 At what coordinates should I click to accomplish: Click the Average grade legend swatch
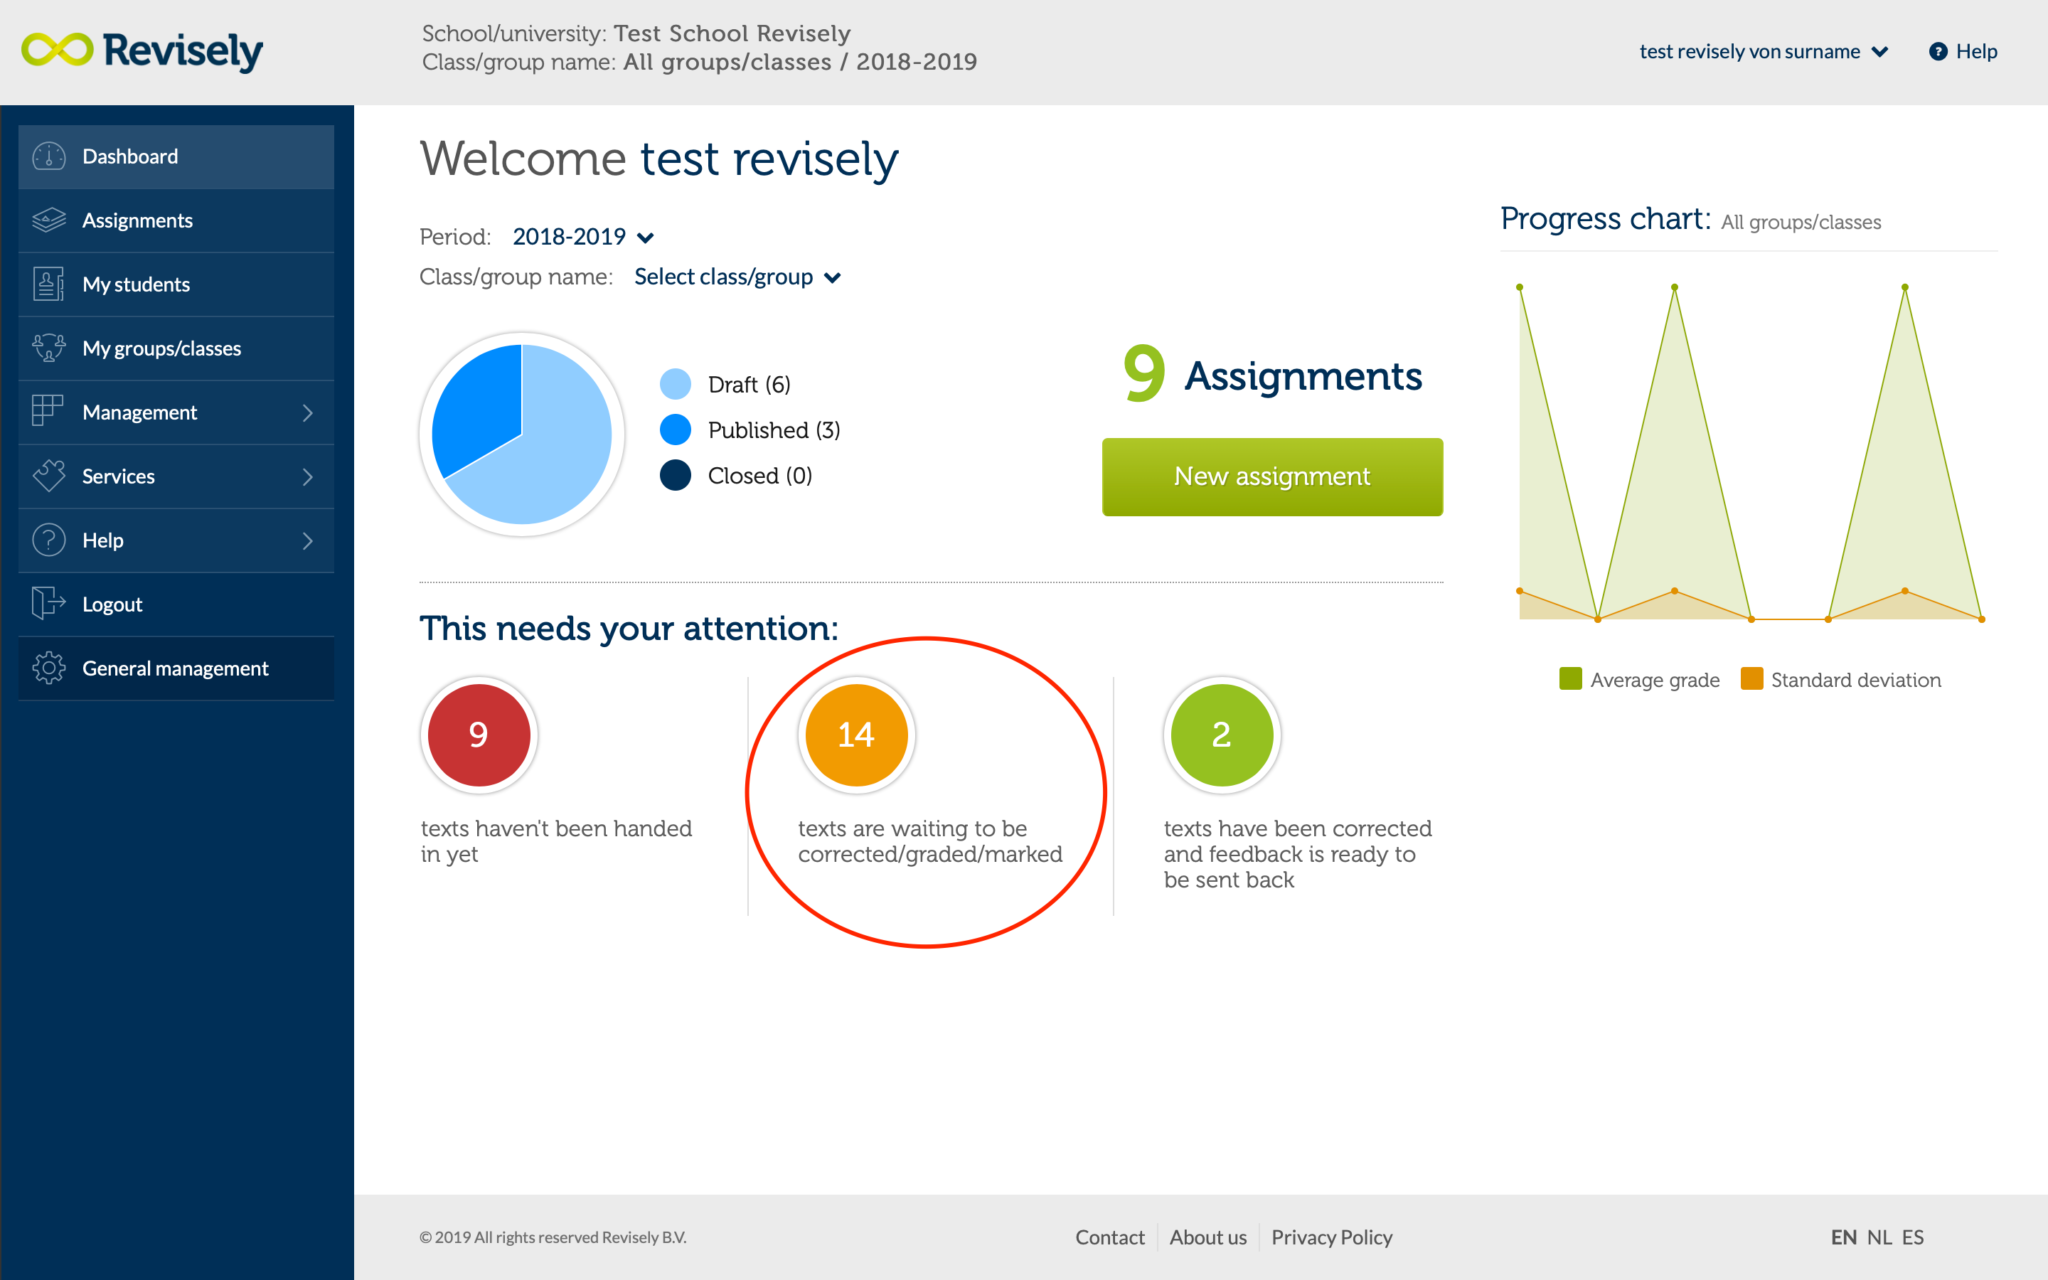pos(1570,679)
